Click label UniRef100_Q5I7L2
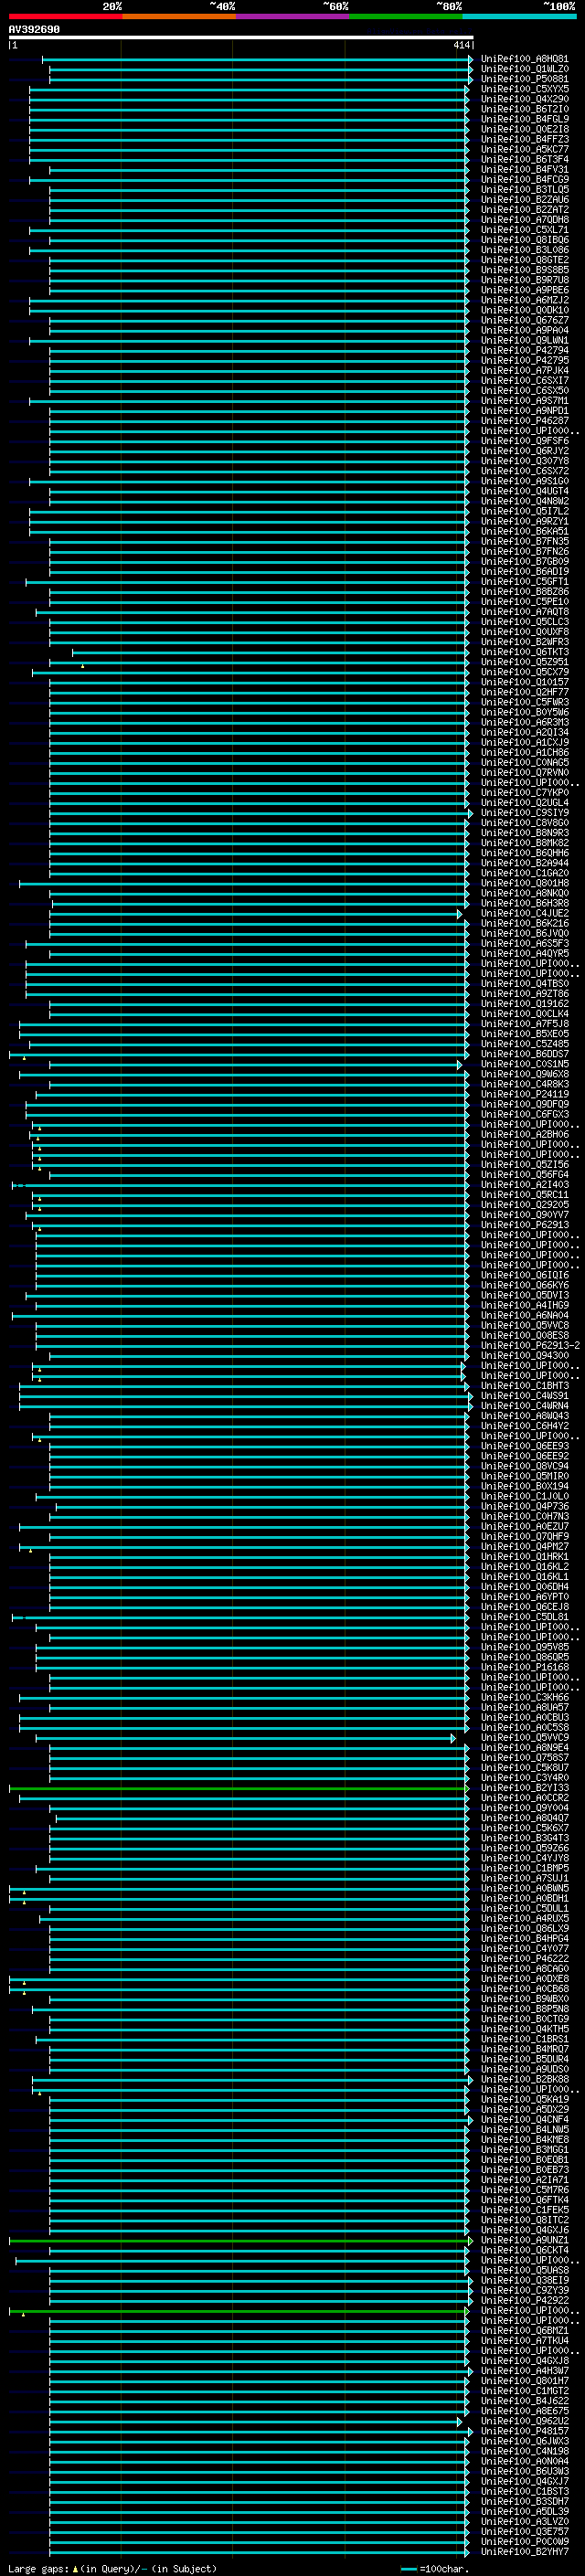The width and height of the screenshot is (585, 2576). tap(524, 511)
